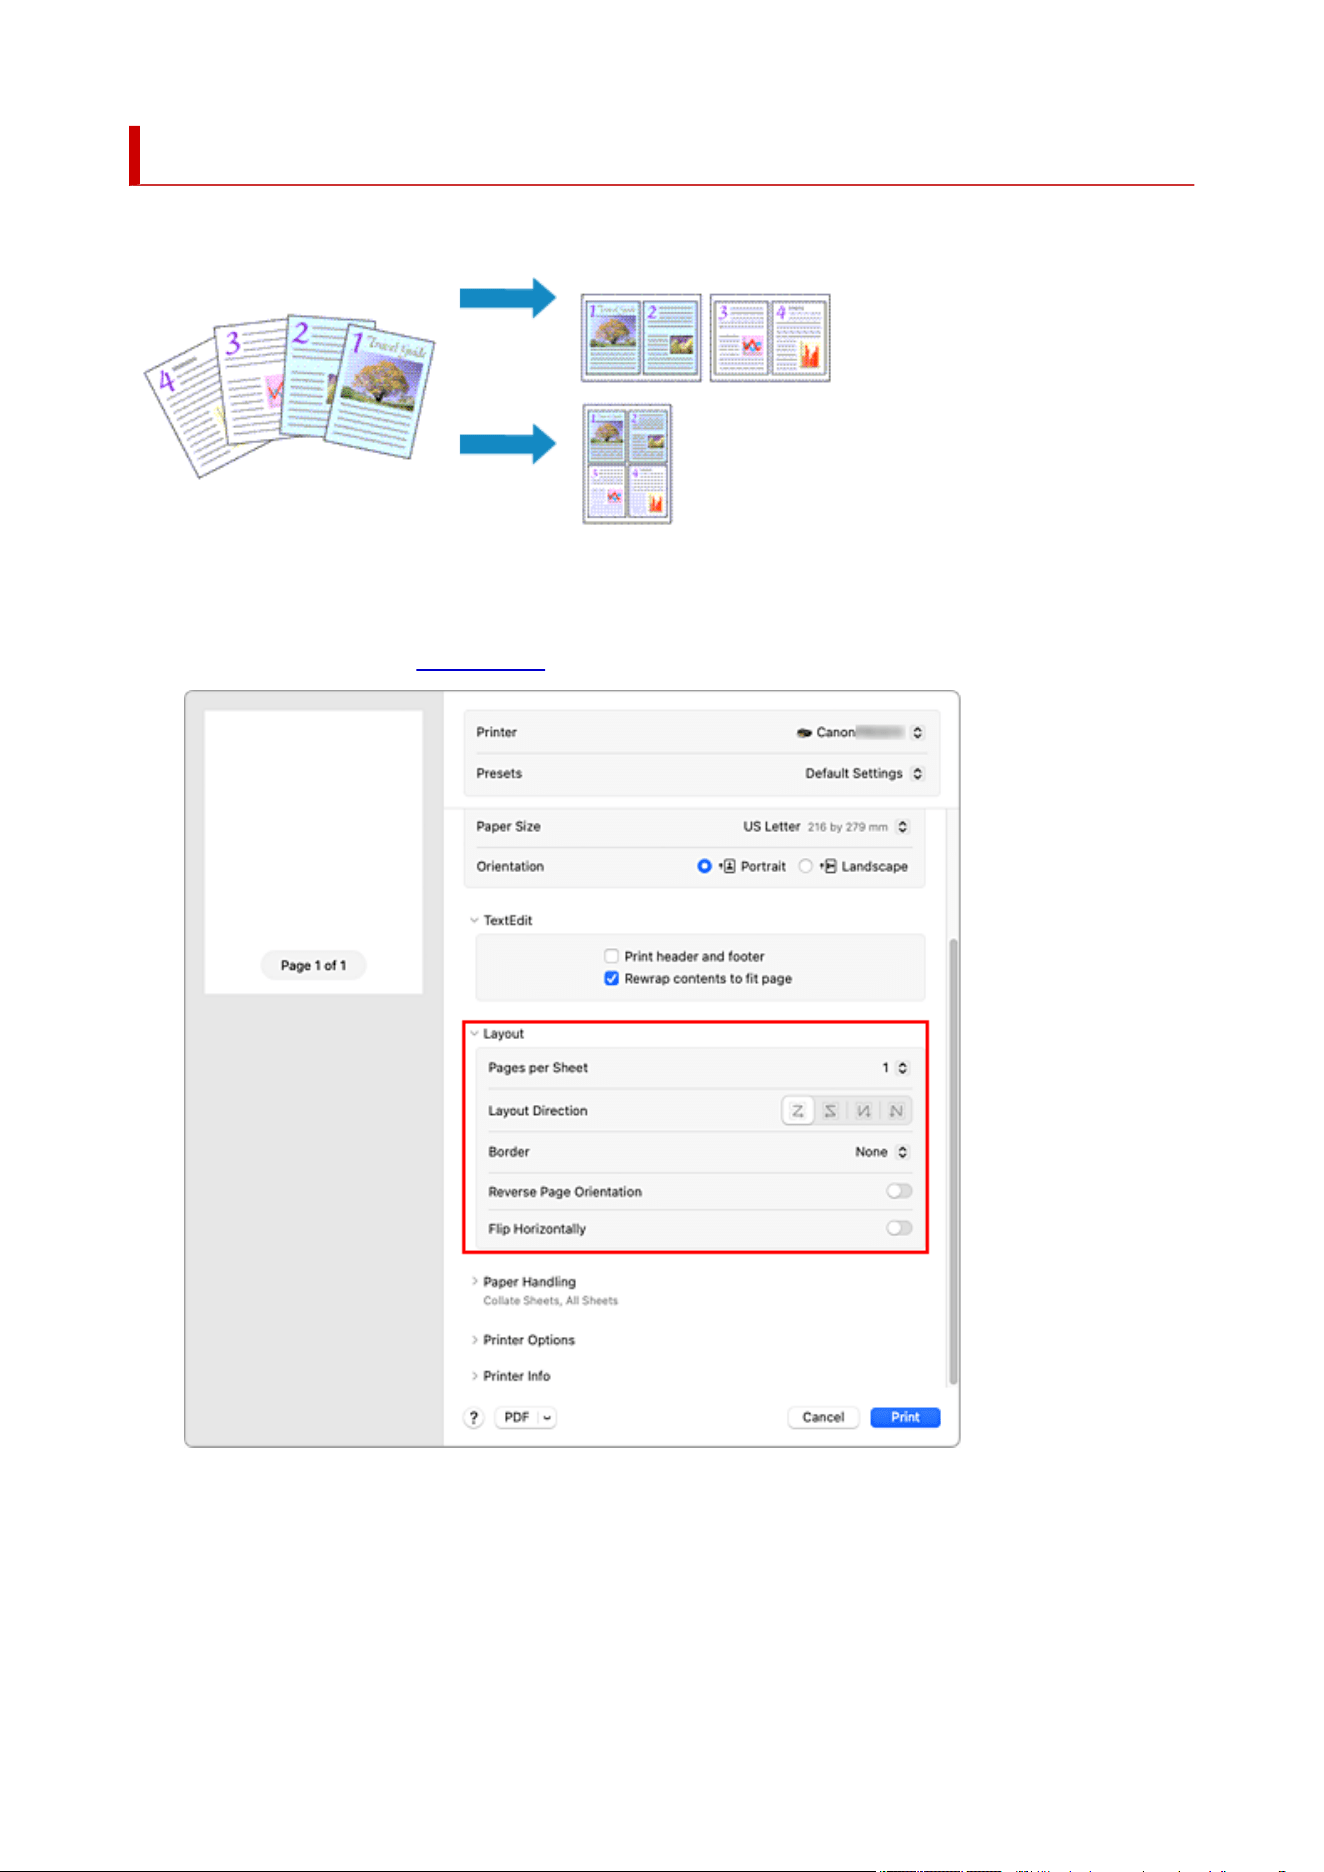
Task: Click the page preview thumbnail
Action: coord(313,851)
